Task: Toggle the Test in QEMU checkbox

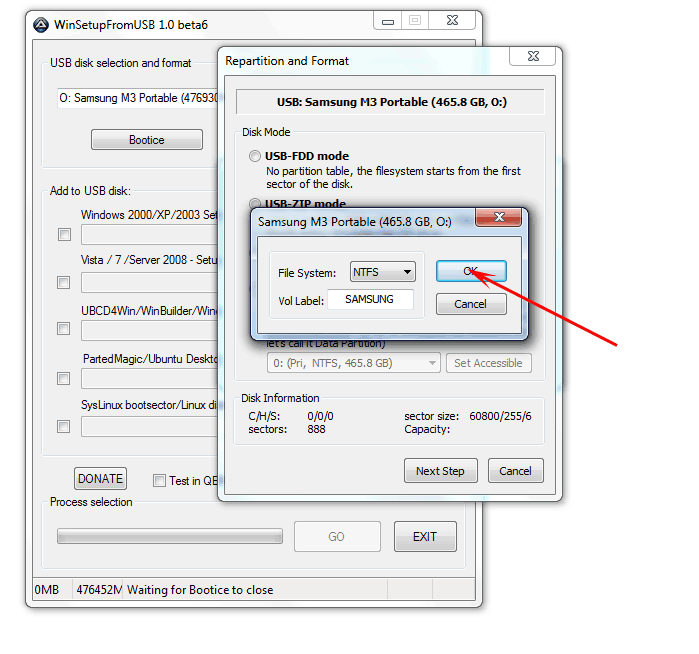Action: 159,481
